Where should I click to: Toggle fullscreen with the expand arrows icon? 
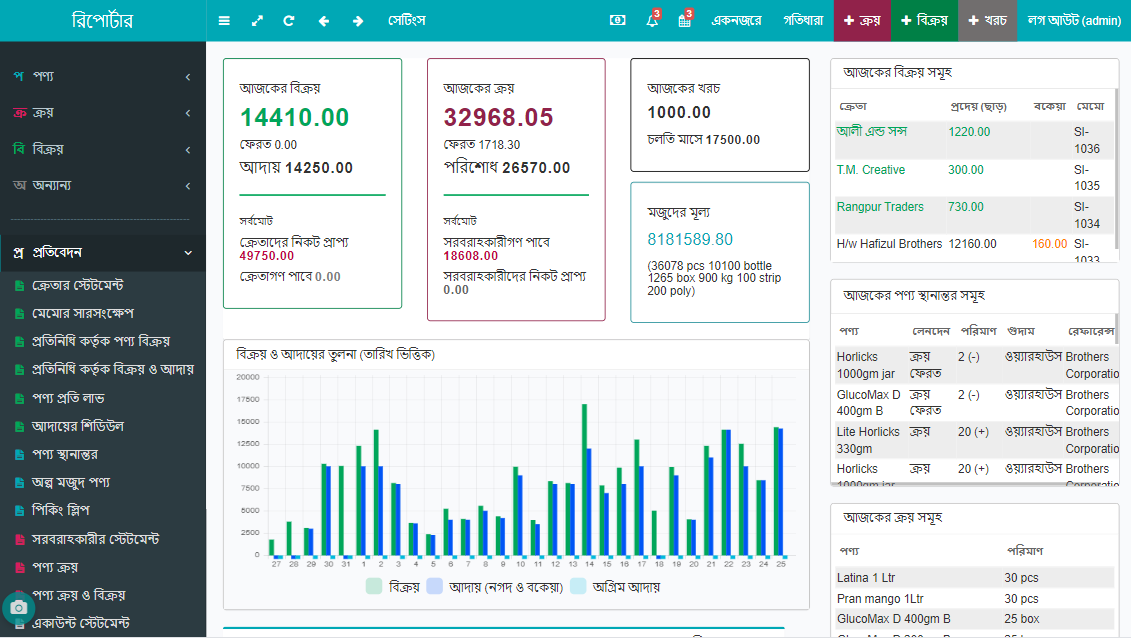(257, 21)
